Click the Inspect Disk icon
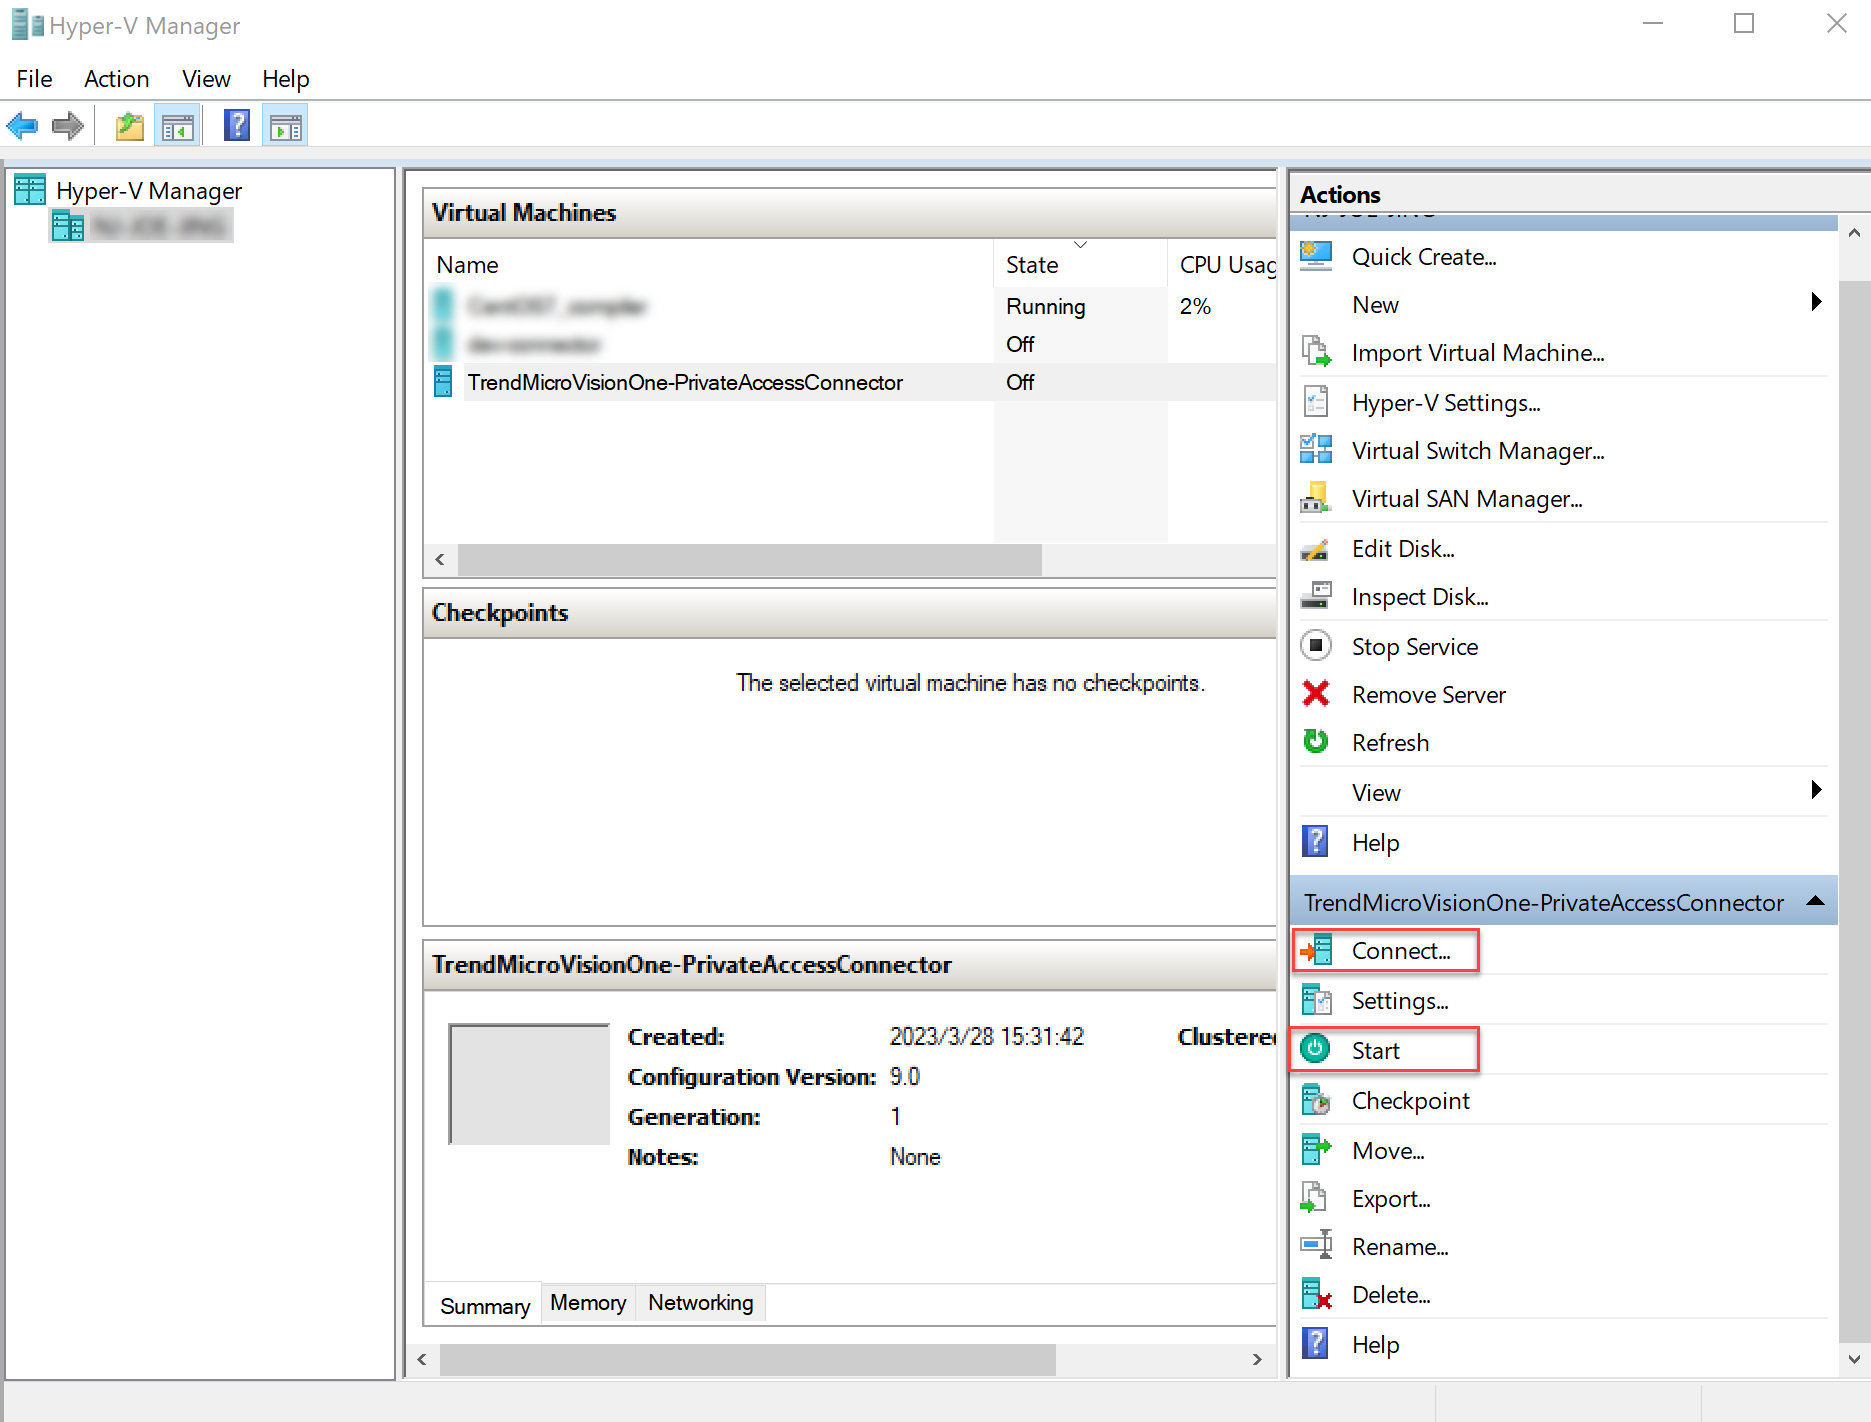This screenshot has height=1422, width=1871. click(1316, 595)
